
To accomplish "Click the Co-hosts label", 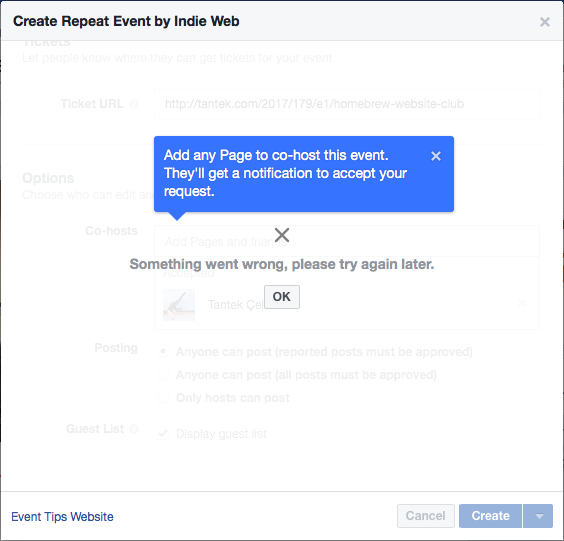I will click(x=111, y=231).
